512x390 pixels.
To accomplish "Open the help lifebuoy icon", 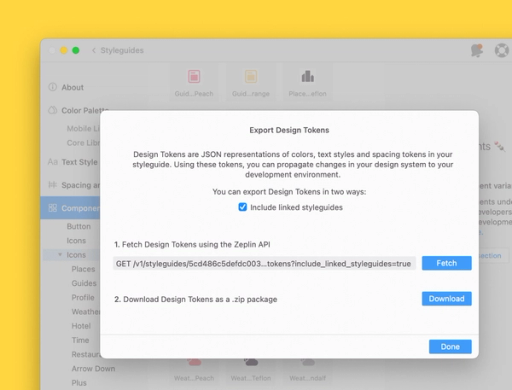I will pos(501,50).
